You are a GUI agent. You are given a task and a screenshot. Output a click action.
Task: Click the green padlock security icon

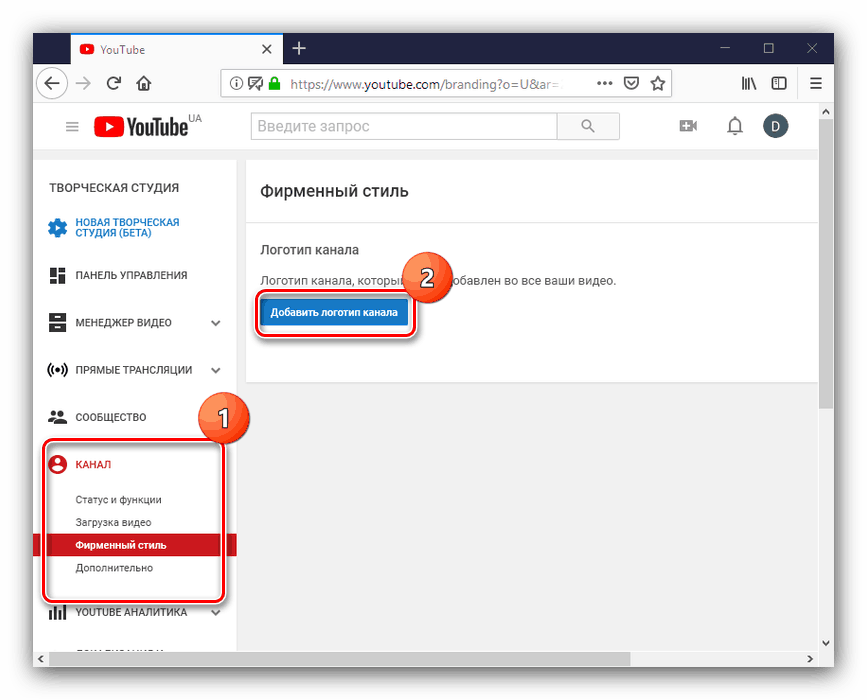[x=274, y=83]
